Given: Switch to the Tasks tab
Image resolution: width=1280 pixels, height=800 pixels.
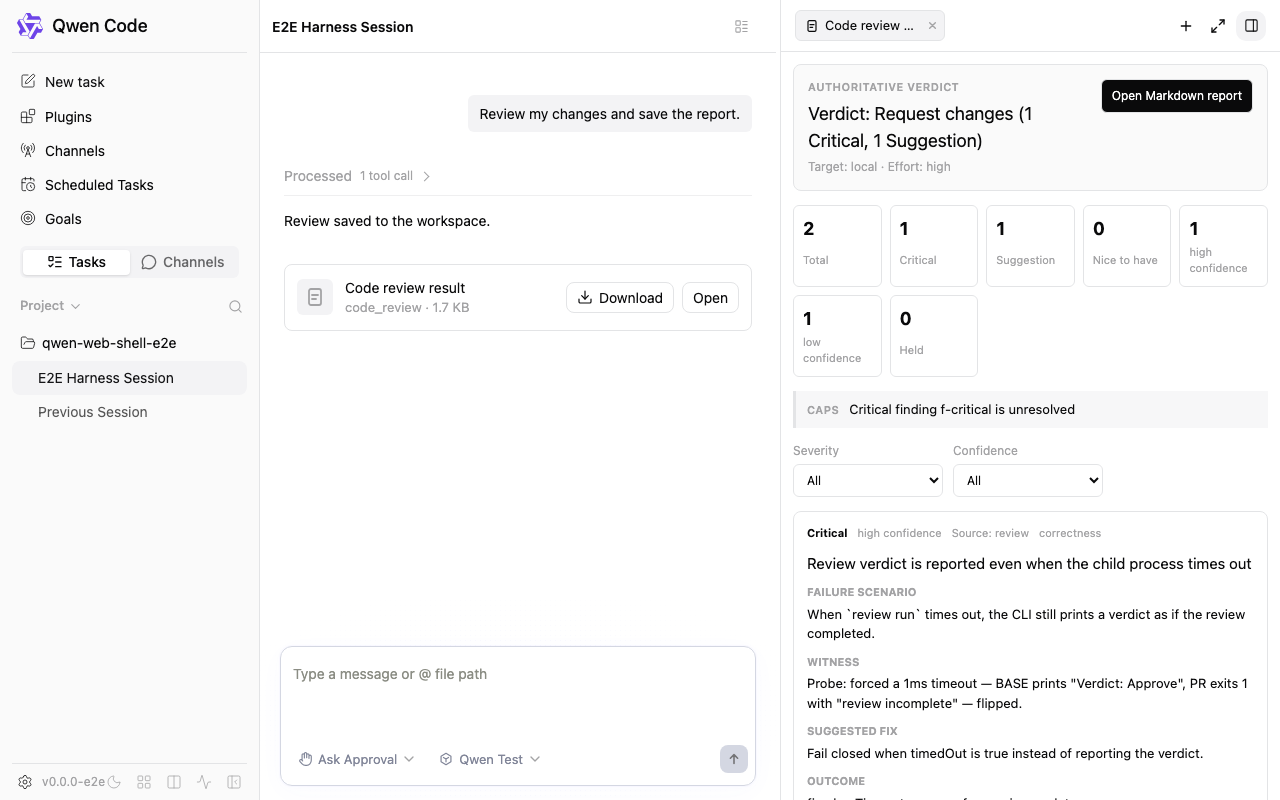Looking at the screenshot, I should [x=77, y=262].
